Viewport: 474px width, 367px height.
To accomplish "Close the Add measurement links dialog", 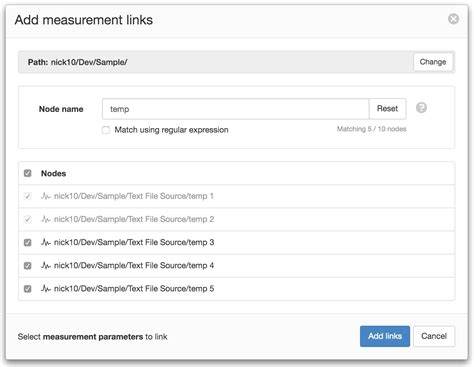I will (453, 19).
